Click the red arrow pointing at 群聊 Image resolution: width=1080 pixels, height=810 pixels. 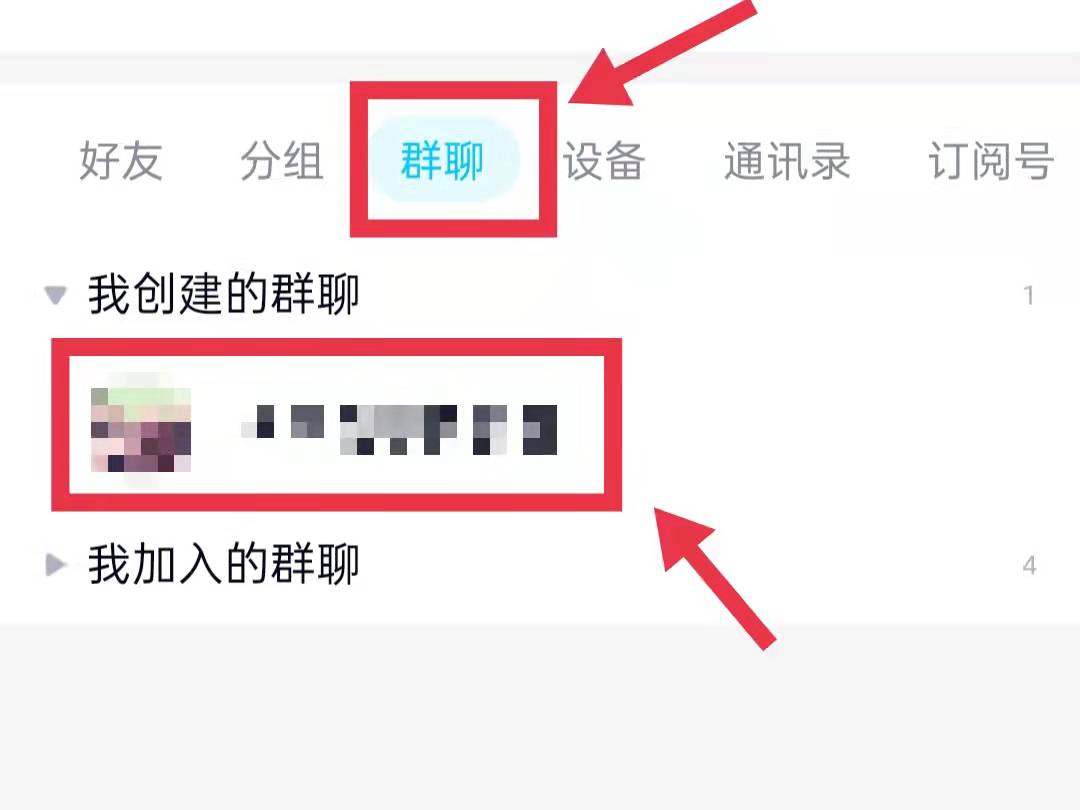point(661,54)
